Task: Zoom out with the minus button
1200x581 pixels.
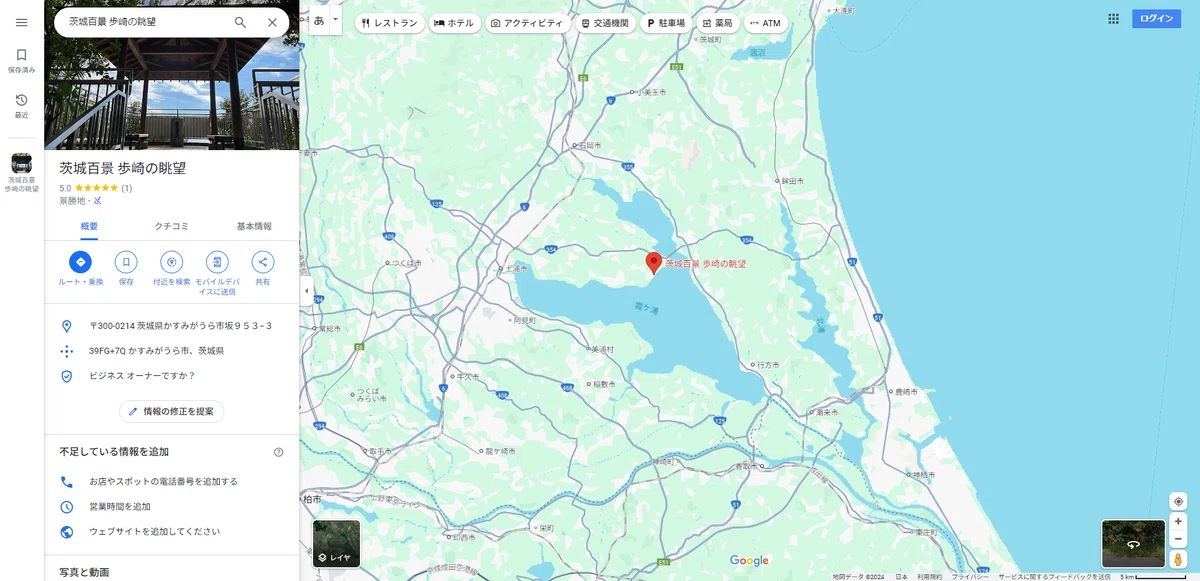Action: pyautogui.click(x=1178, y=539)
